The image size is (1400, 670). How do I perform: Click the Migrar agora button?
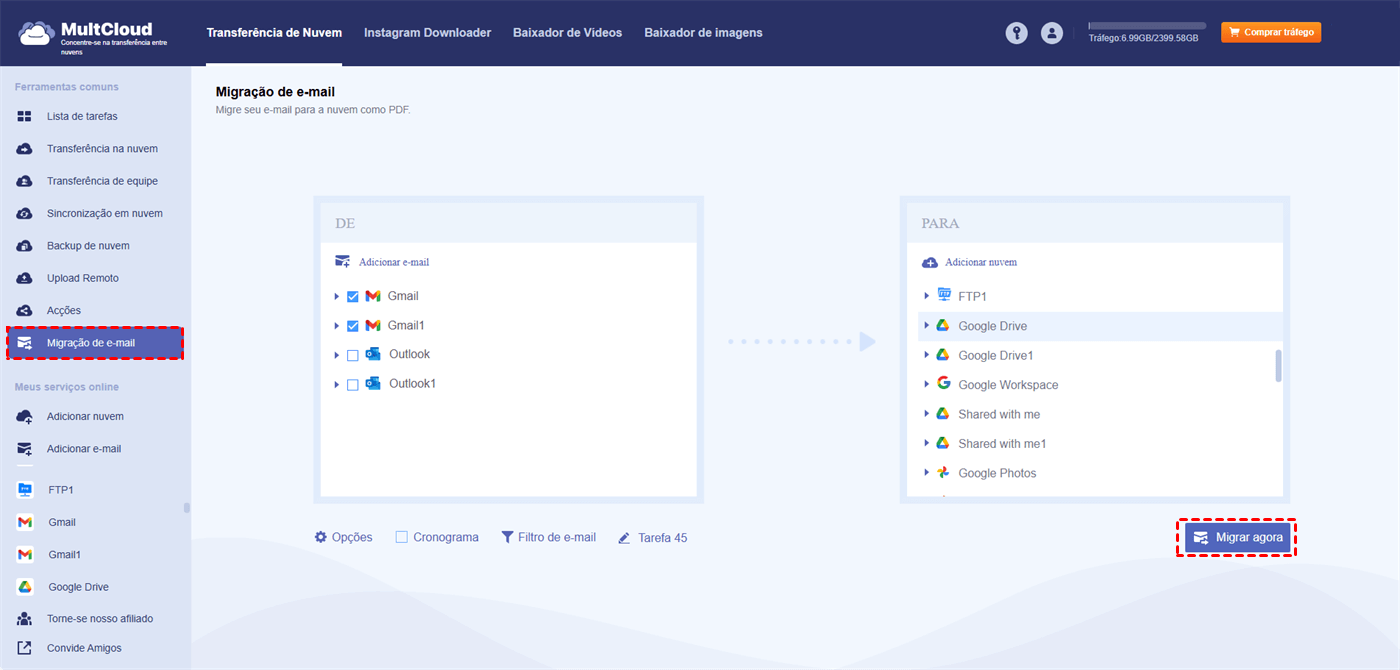point(1238,538)
